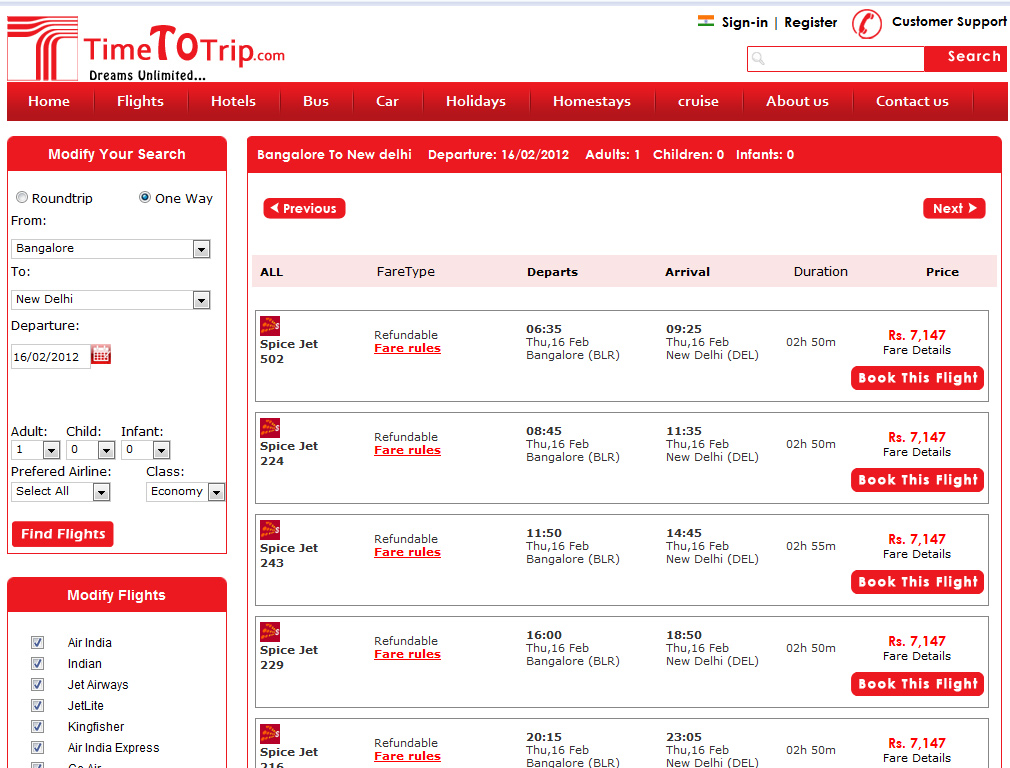Open the Prefered Airline dropdown

pyautogui.click(x=61, y=492)
